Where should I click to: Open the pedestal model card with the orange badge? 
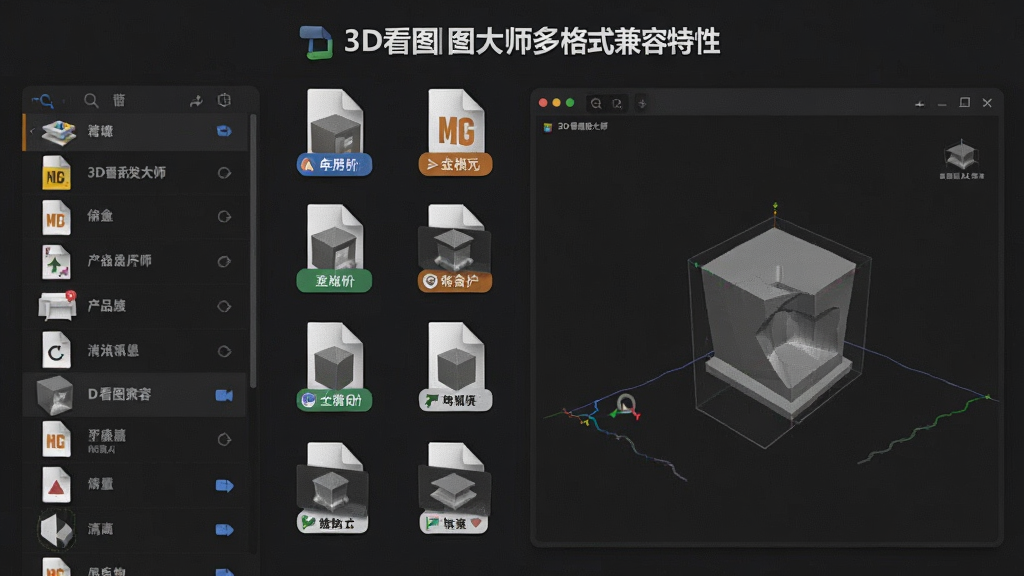coord(455,248)
